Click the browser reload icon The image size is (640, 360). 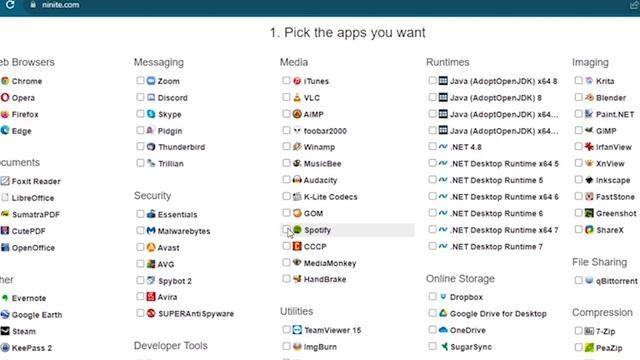coord(10,5)
